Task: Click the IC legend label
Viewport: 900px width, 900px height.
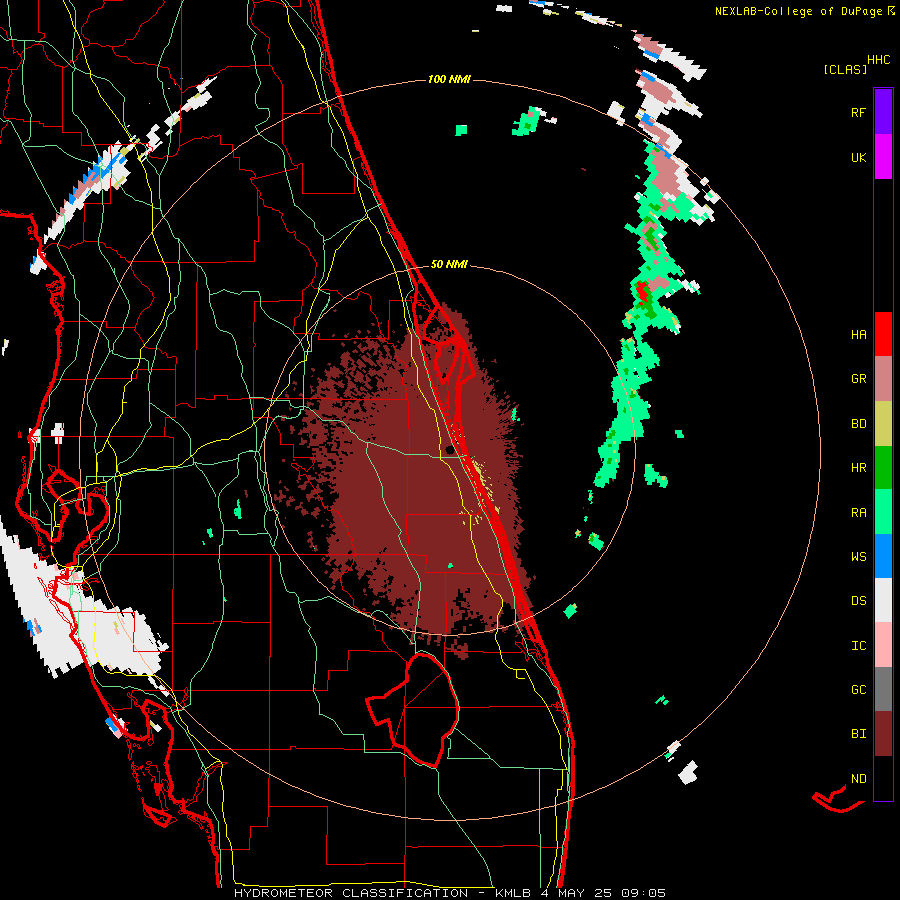Action: point(858,646)
